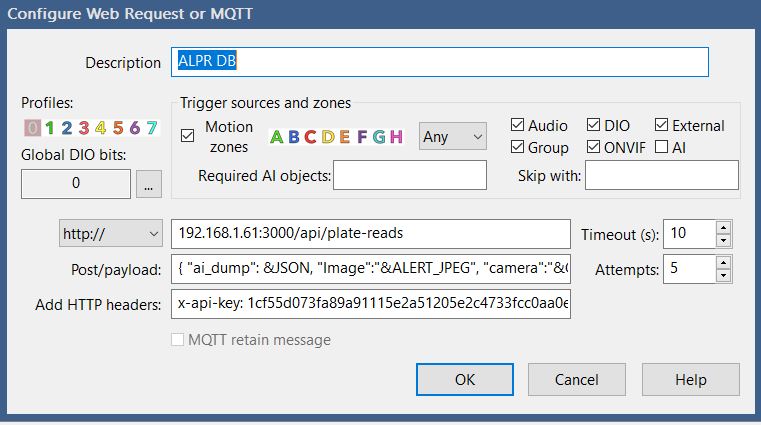Viewport: 761px width, 425px height.
Task: Open the Global DIO bits ellipsis button
Action: click(x=149, y=184)
